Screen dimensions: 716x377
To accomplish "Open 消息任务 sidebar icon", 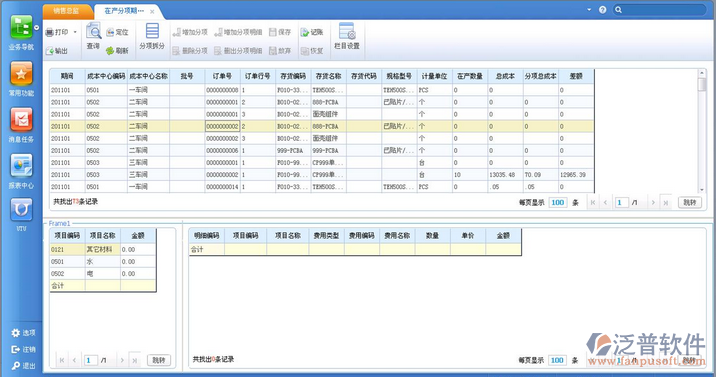I will [x=21, y=120].
